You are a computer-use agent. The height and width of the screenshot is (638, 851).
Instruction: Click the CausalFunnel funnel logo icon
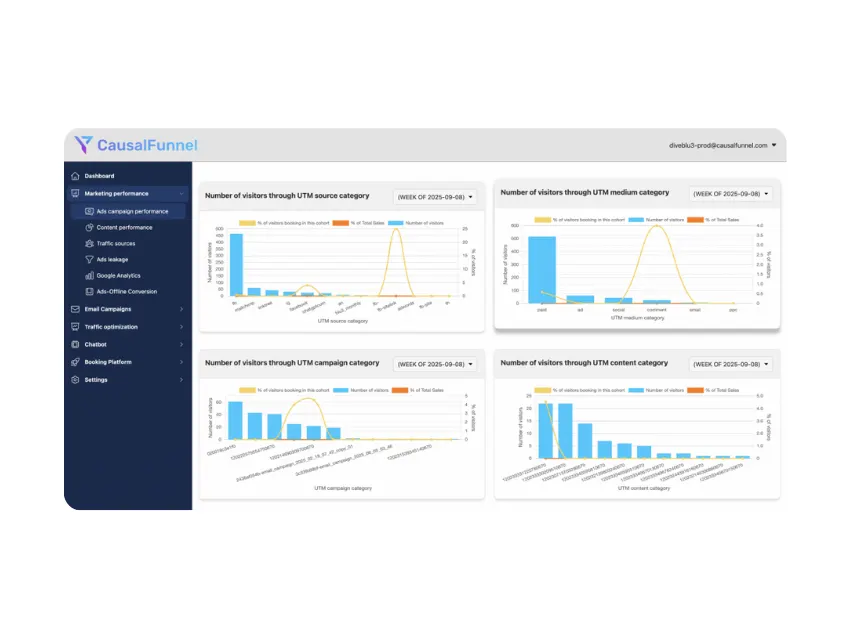tap(83, 145)
